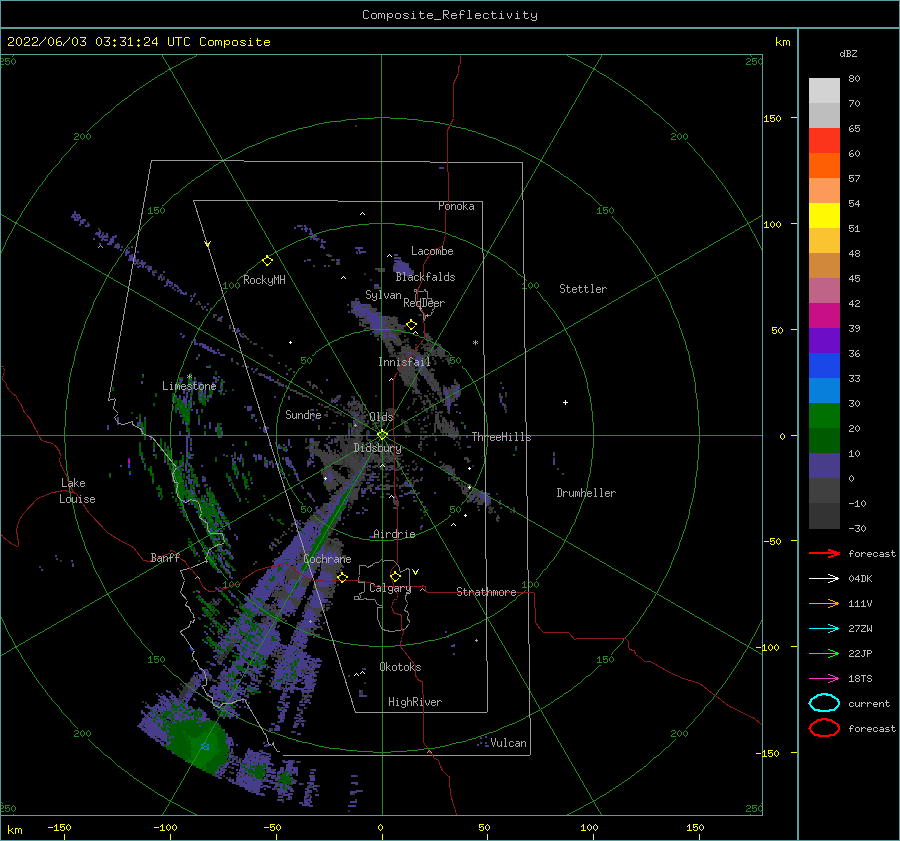Click the 04DK legend label
The image size is (900, 841).
[x=860, y=579]
